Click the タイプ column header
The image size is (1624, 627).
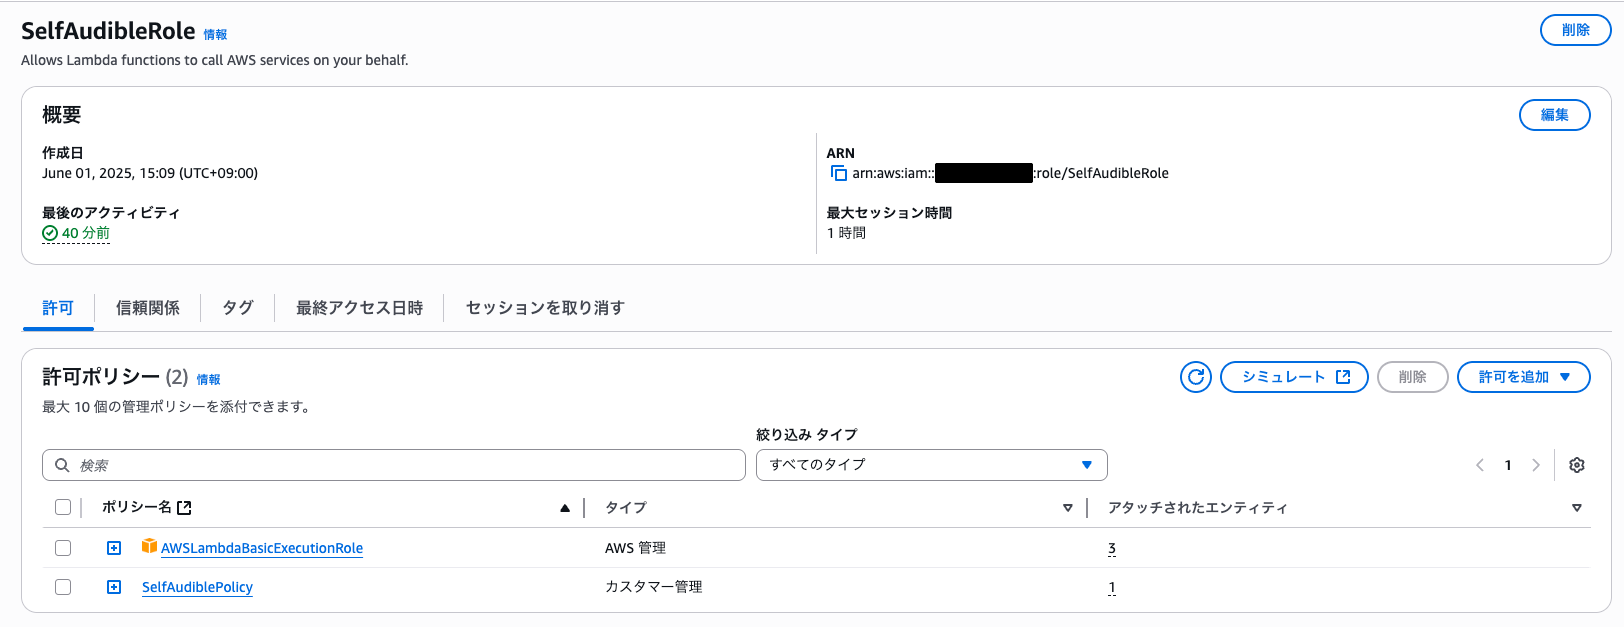pos(626,508)
